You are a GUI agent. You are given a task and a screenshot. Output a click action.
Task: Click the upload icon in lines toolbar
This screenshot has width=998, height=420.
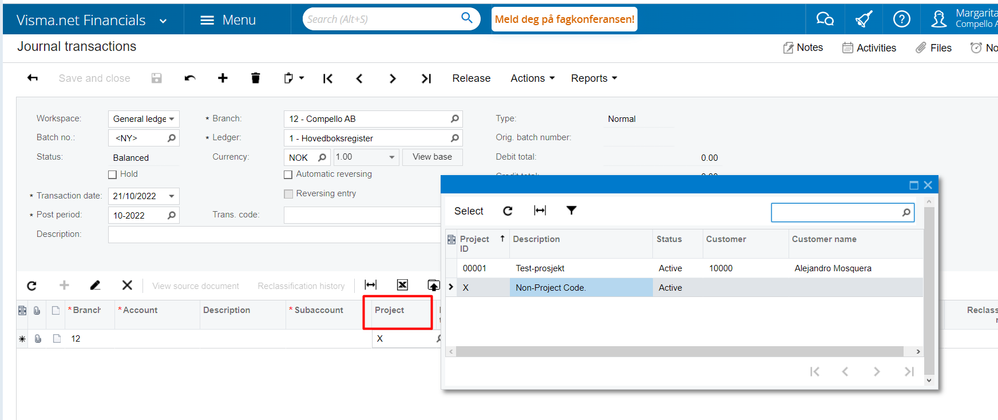point(433,286)
